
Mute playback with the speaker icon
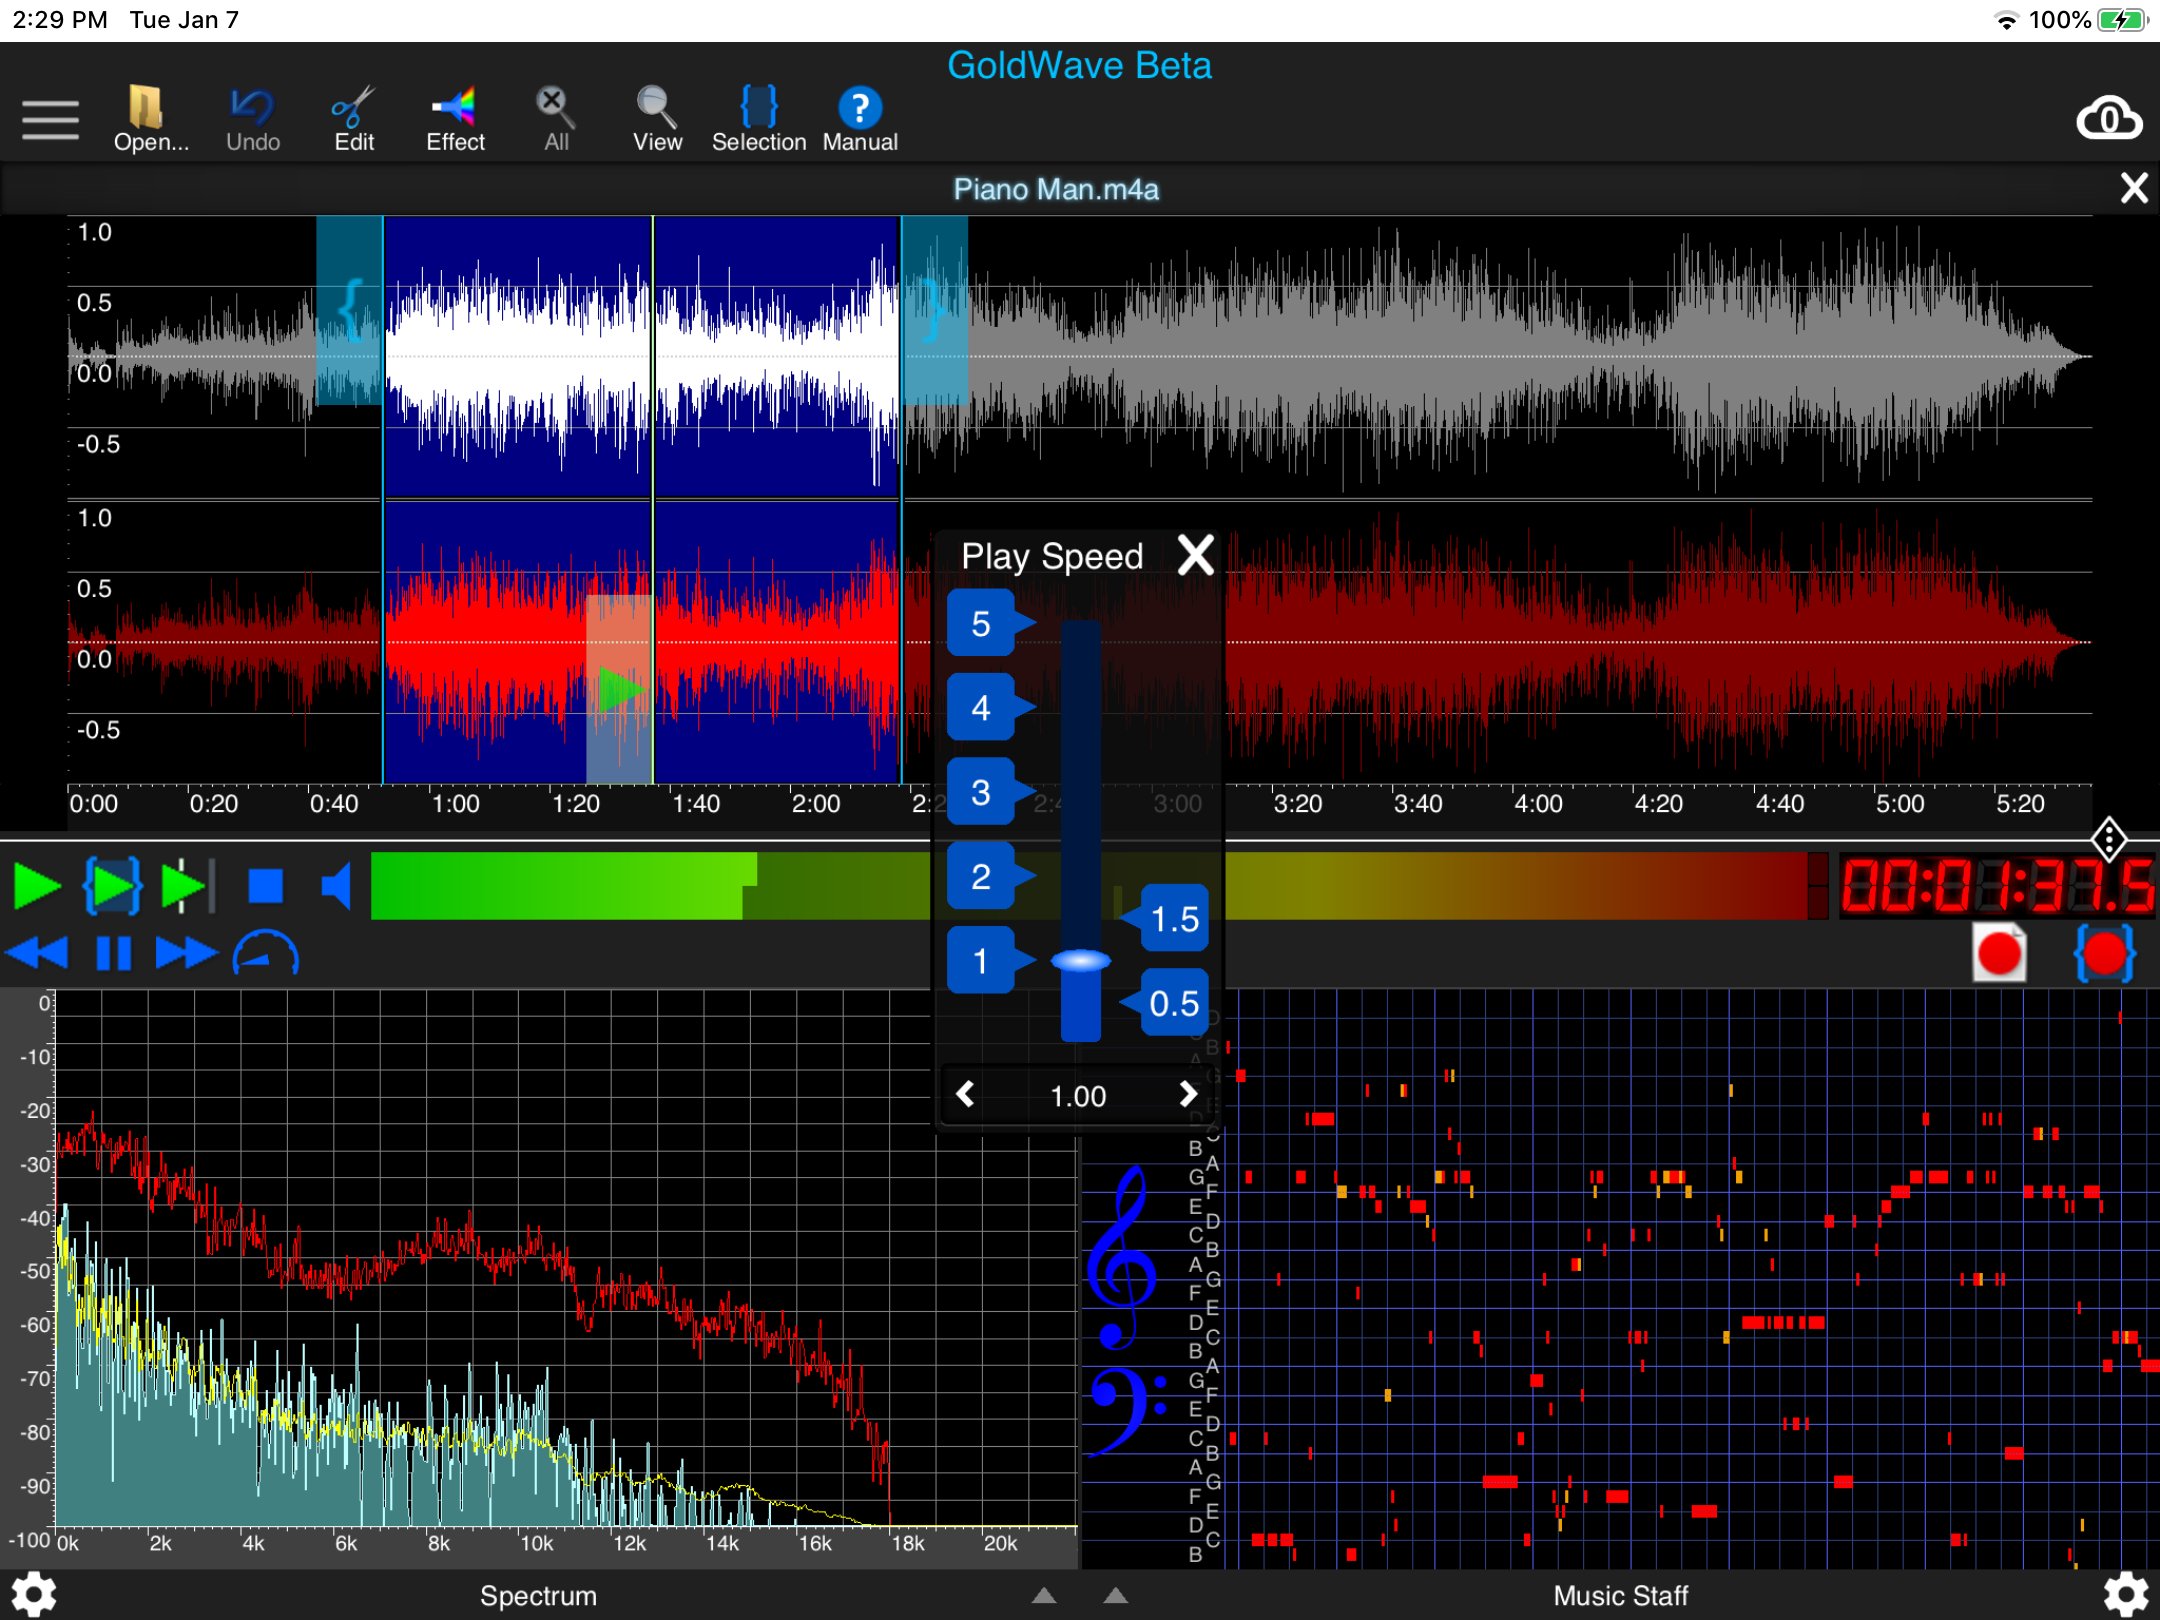335,884
